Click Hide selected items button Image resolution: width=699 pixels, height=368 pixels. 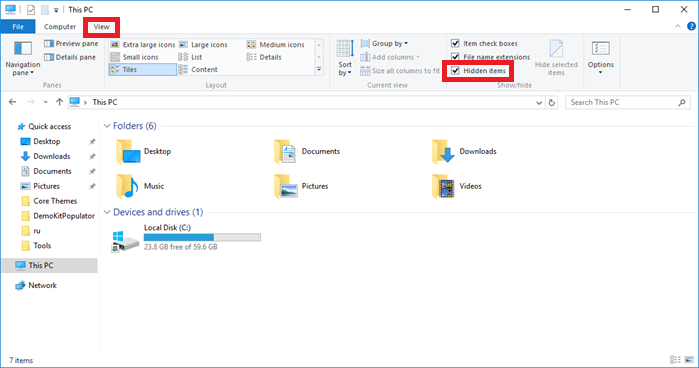coord(556,58)
